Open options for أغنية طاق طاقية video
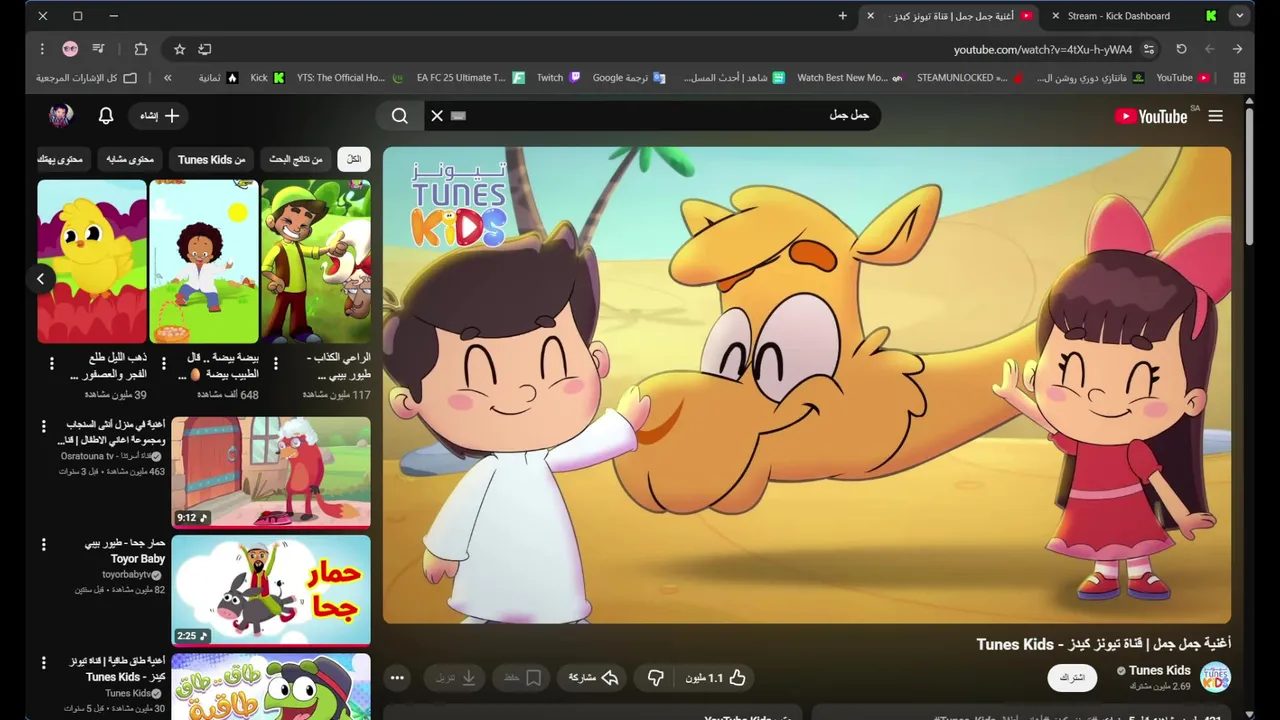This screenshot has height=720, width=1280. click(43, 663)
